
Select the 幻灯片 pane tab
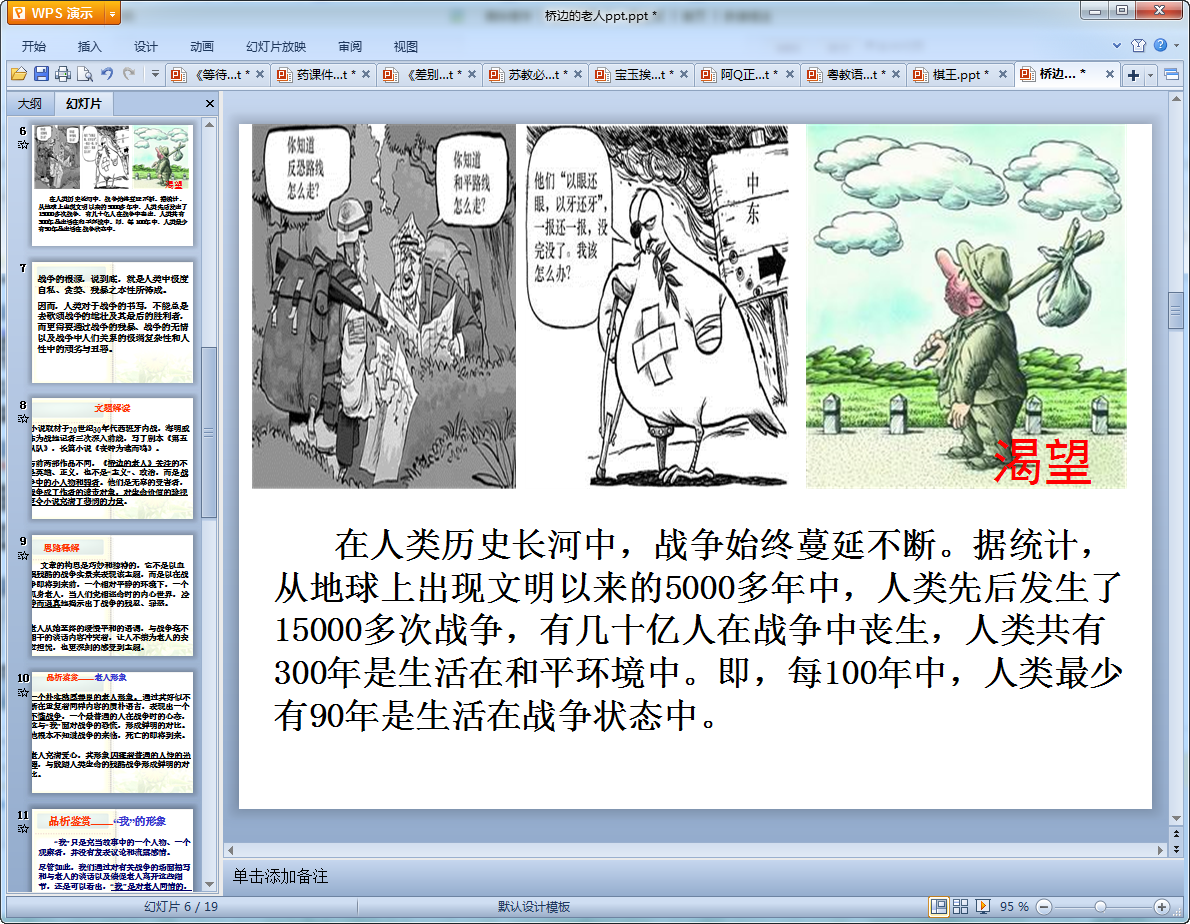point(83,103)
